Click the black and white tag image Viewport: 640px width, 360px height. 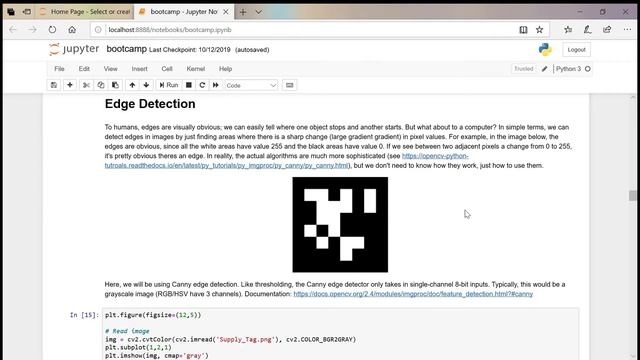[340, 224]
